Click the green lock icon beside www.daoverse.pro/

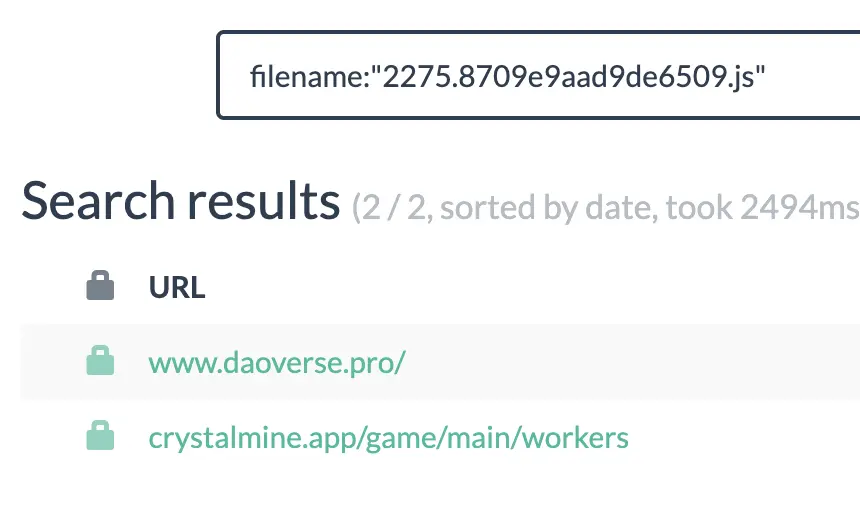pyautogui.click(x=100, y=360)
